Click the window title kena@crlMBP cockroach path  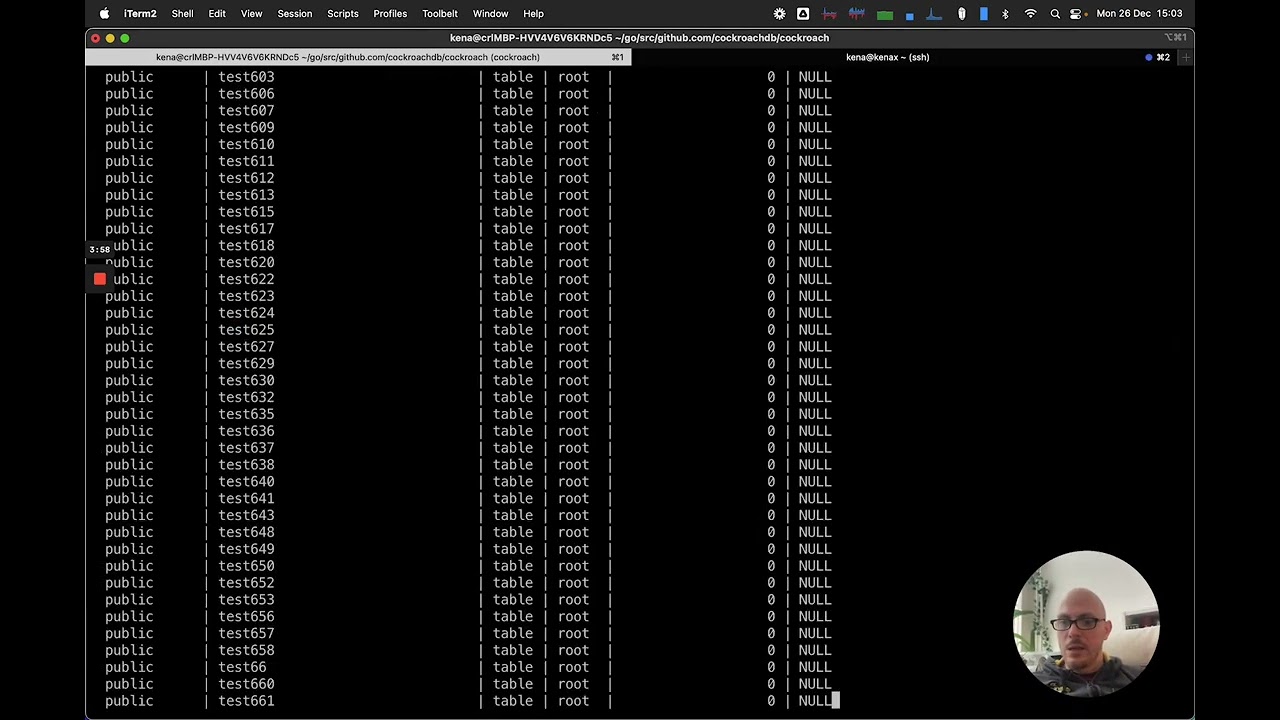click(639, 38)
